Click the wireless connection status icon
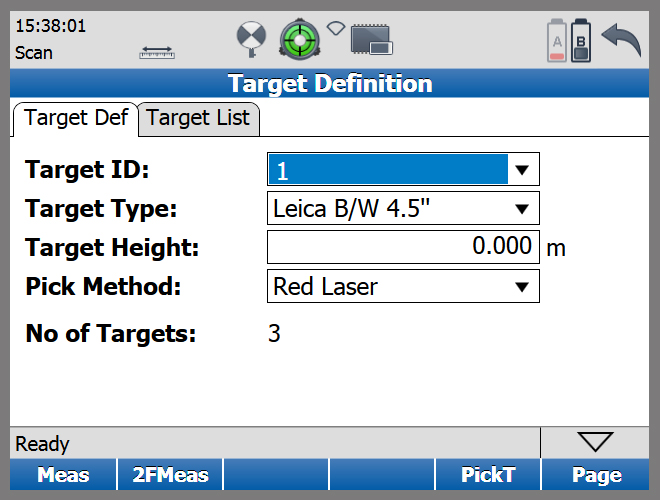The image size is (660, 500). point(336,27)
